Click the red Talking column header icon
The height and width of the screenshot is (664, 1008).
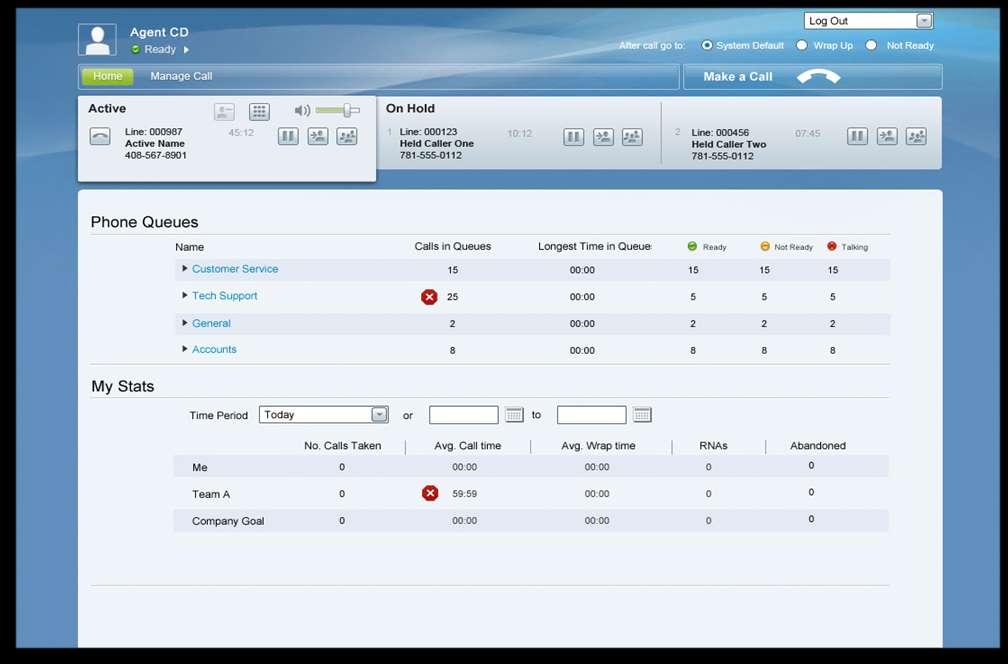832,246
